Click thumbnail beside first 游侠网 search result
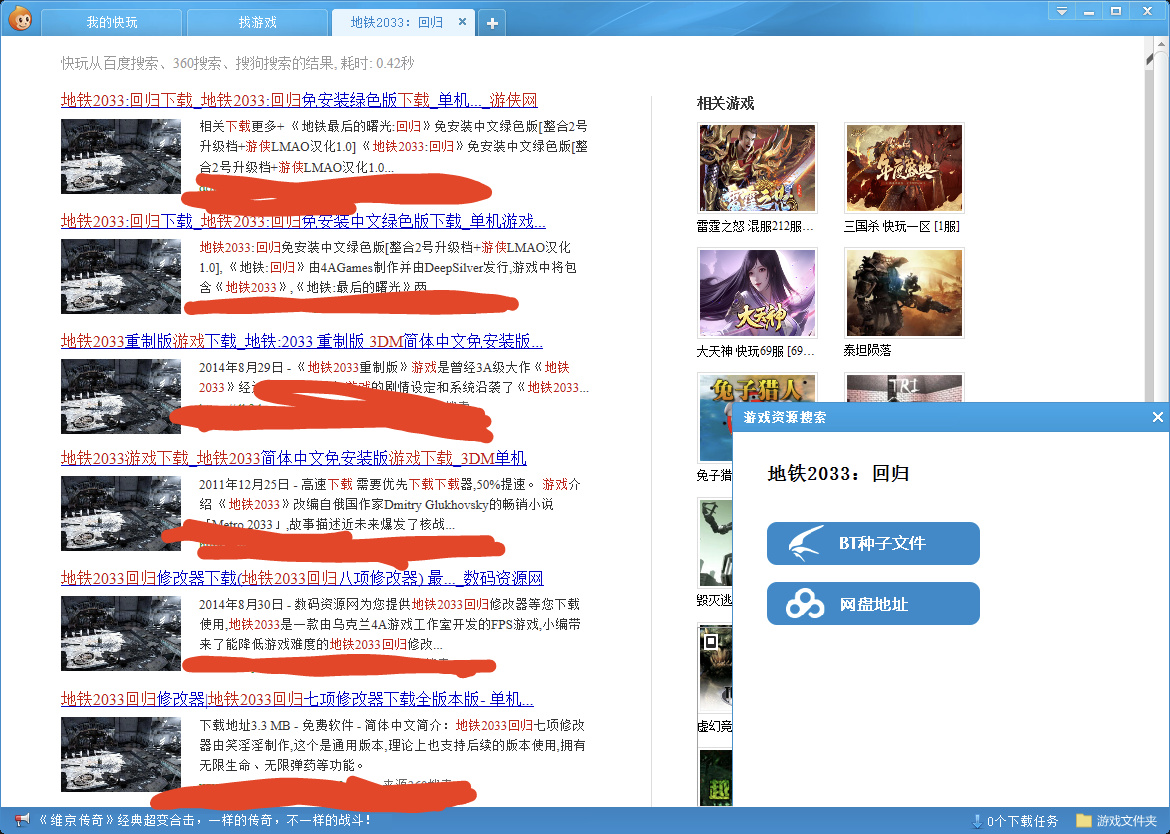Image resolution: width=1170 pixels, height=834 pixels. click(x=121, y=157)
